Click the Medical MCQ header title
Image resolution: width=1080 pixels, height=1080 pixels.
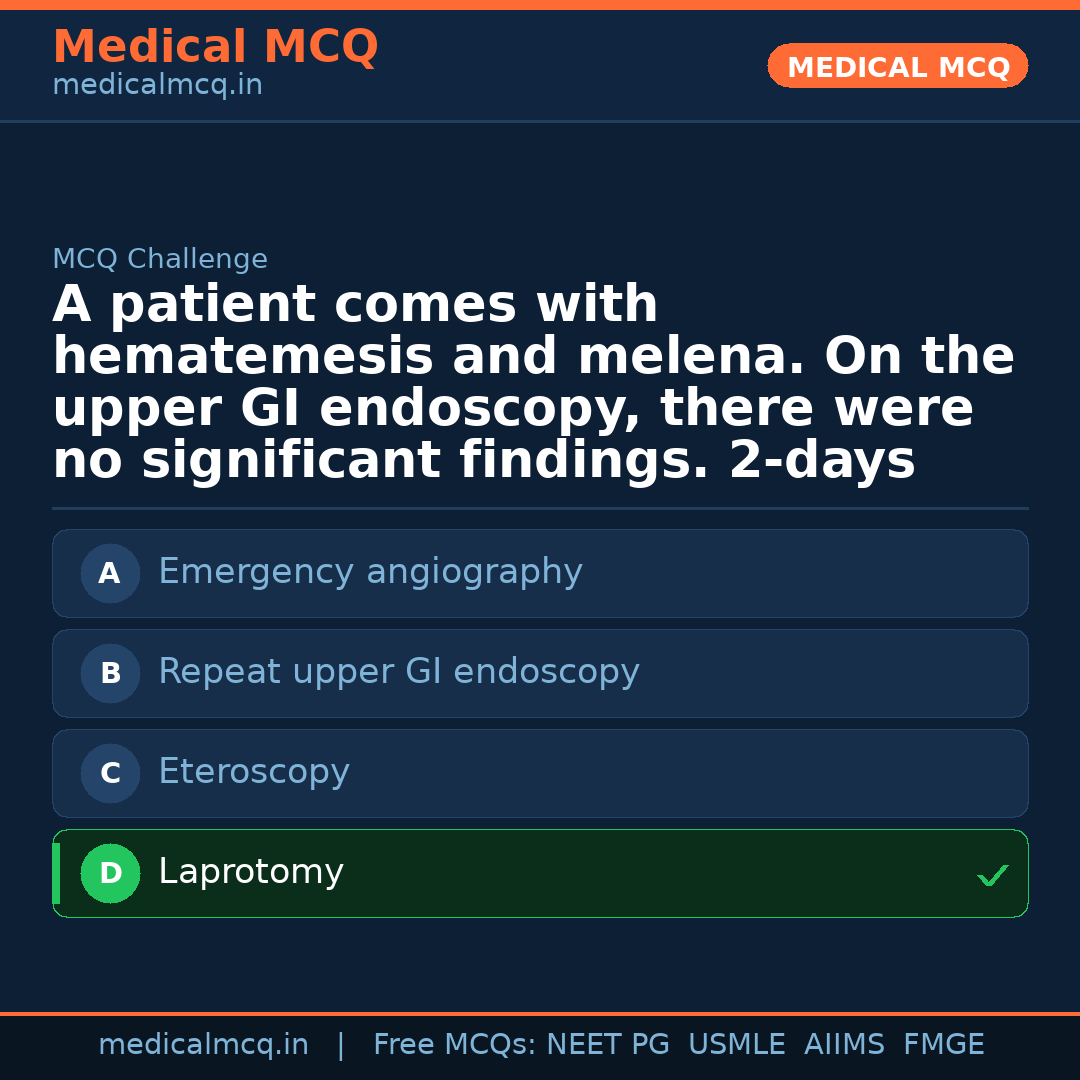coord(215,47)
